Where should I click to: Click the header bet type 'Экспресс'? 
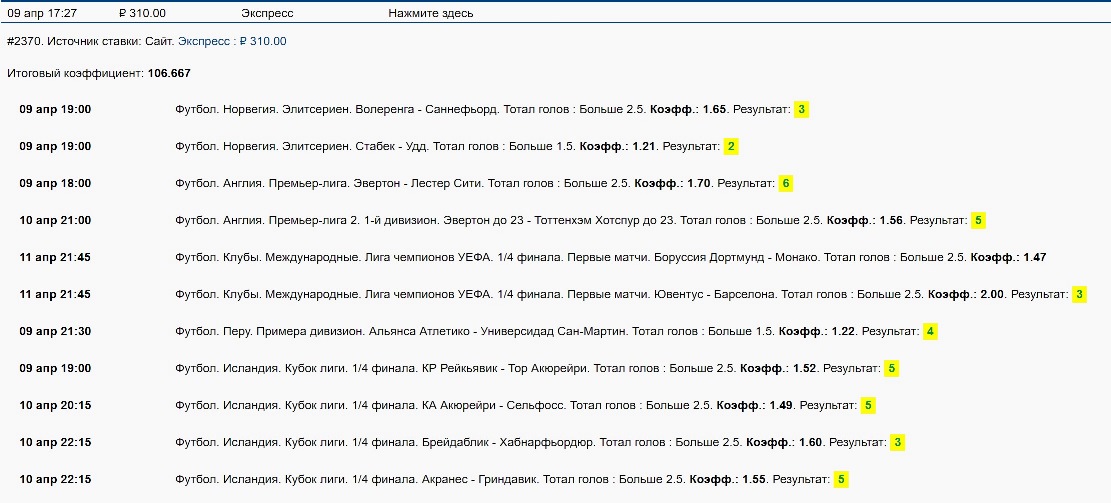267,13
